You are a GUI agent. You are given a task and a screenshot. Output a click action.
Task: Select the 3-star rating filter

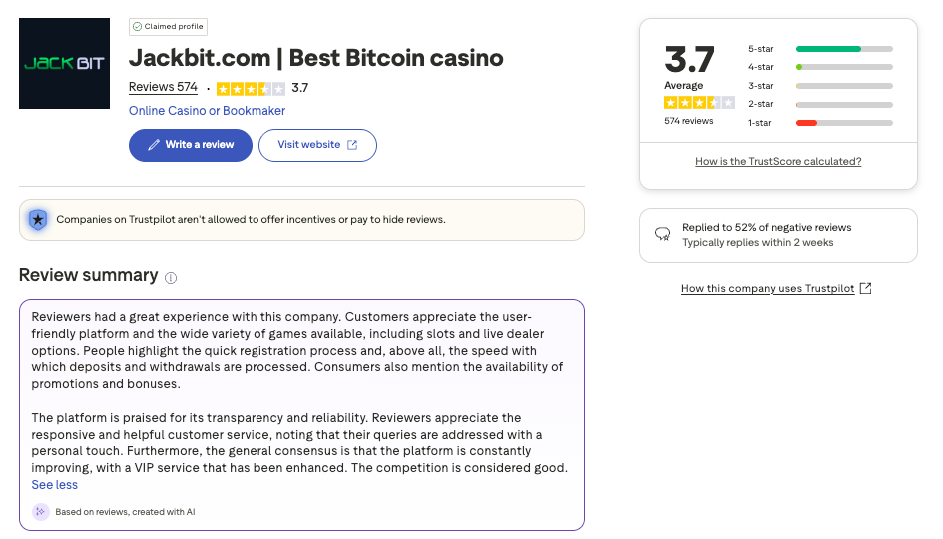tap(843, 86)
